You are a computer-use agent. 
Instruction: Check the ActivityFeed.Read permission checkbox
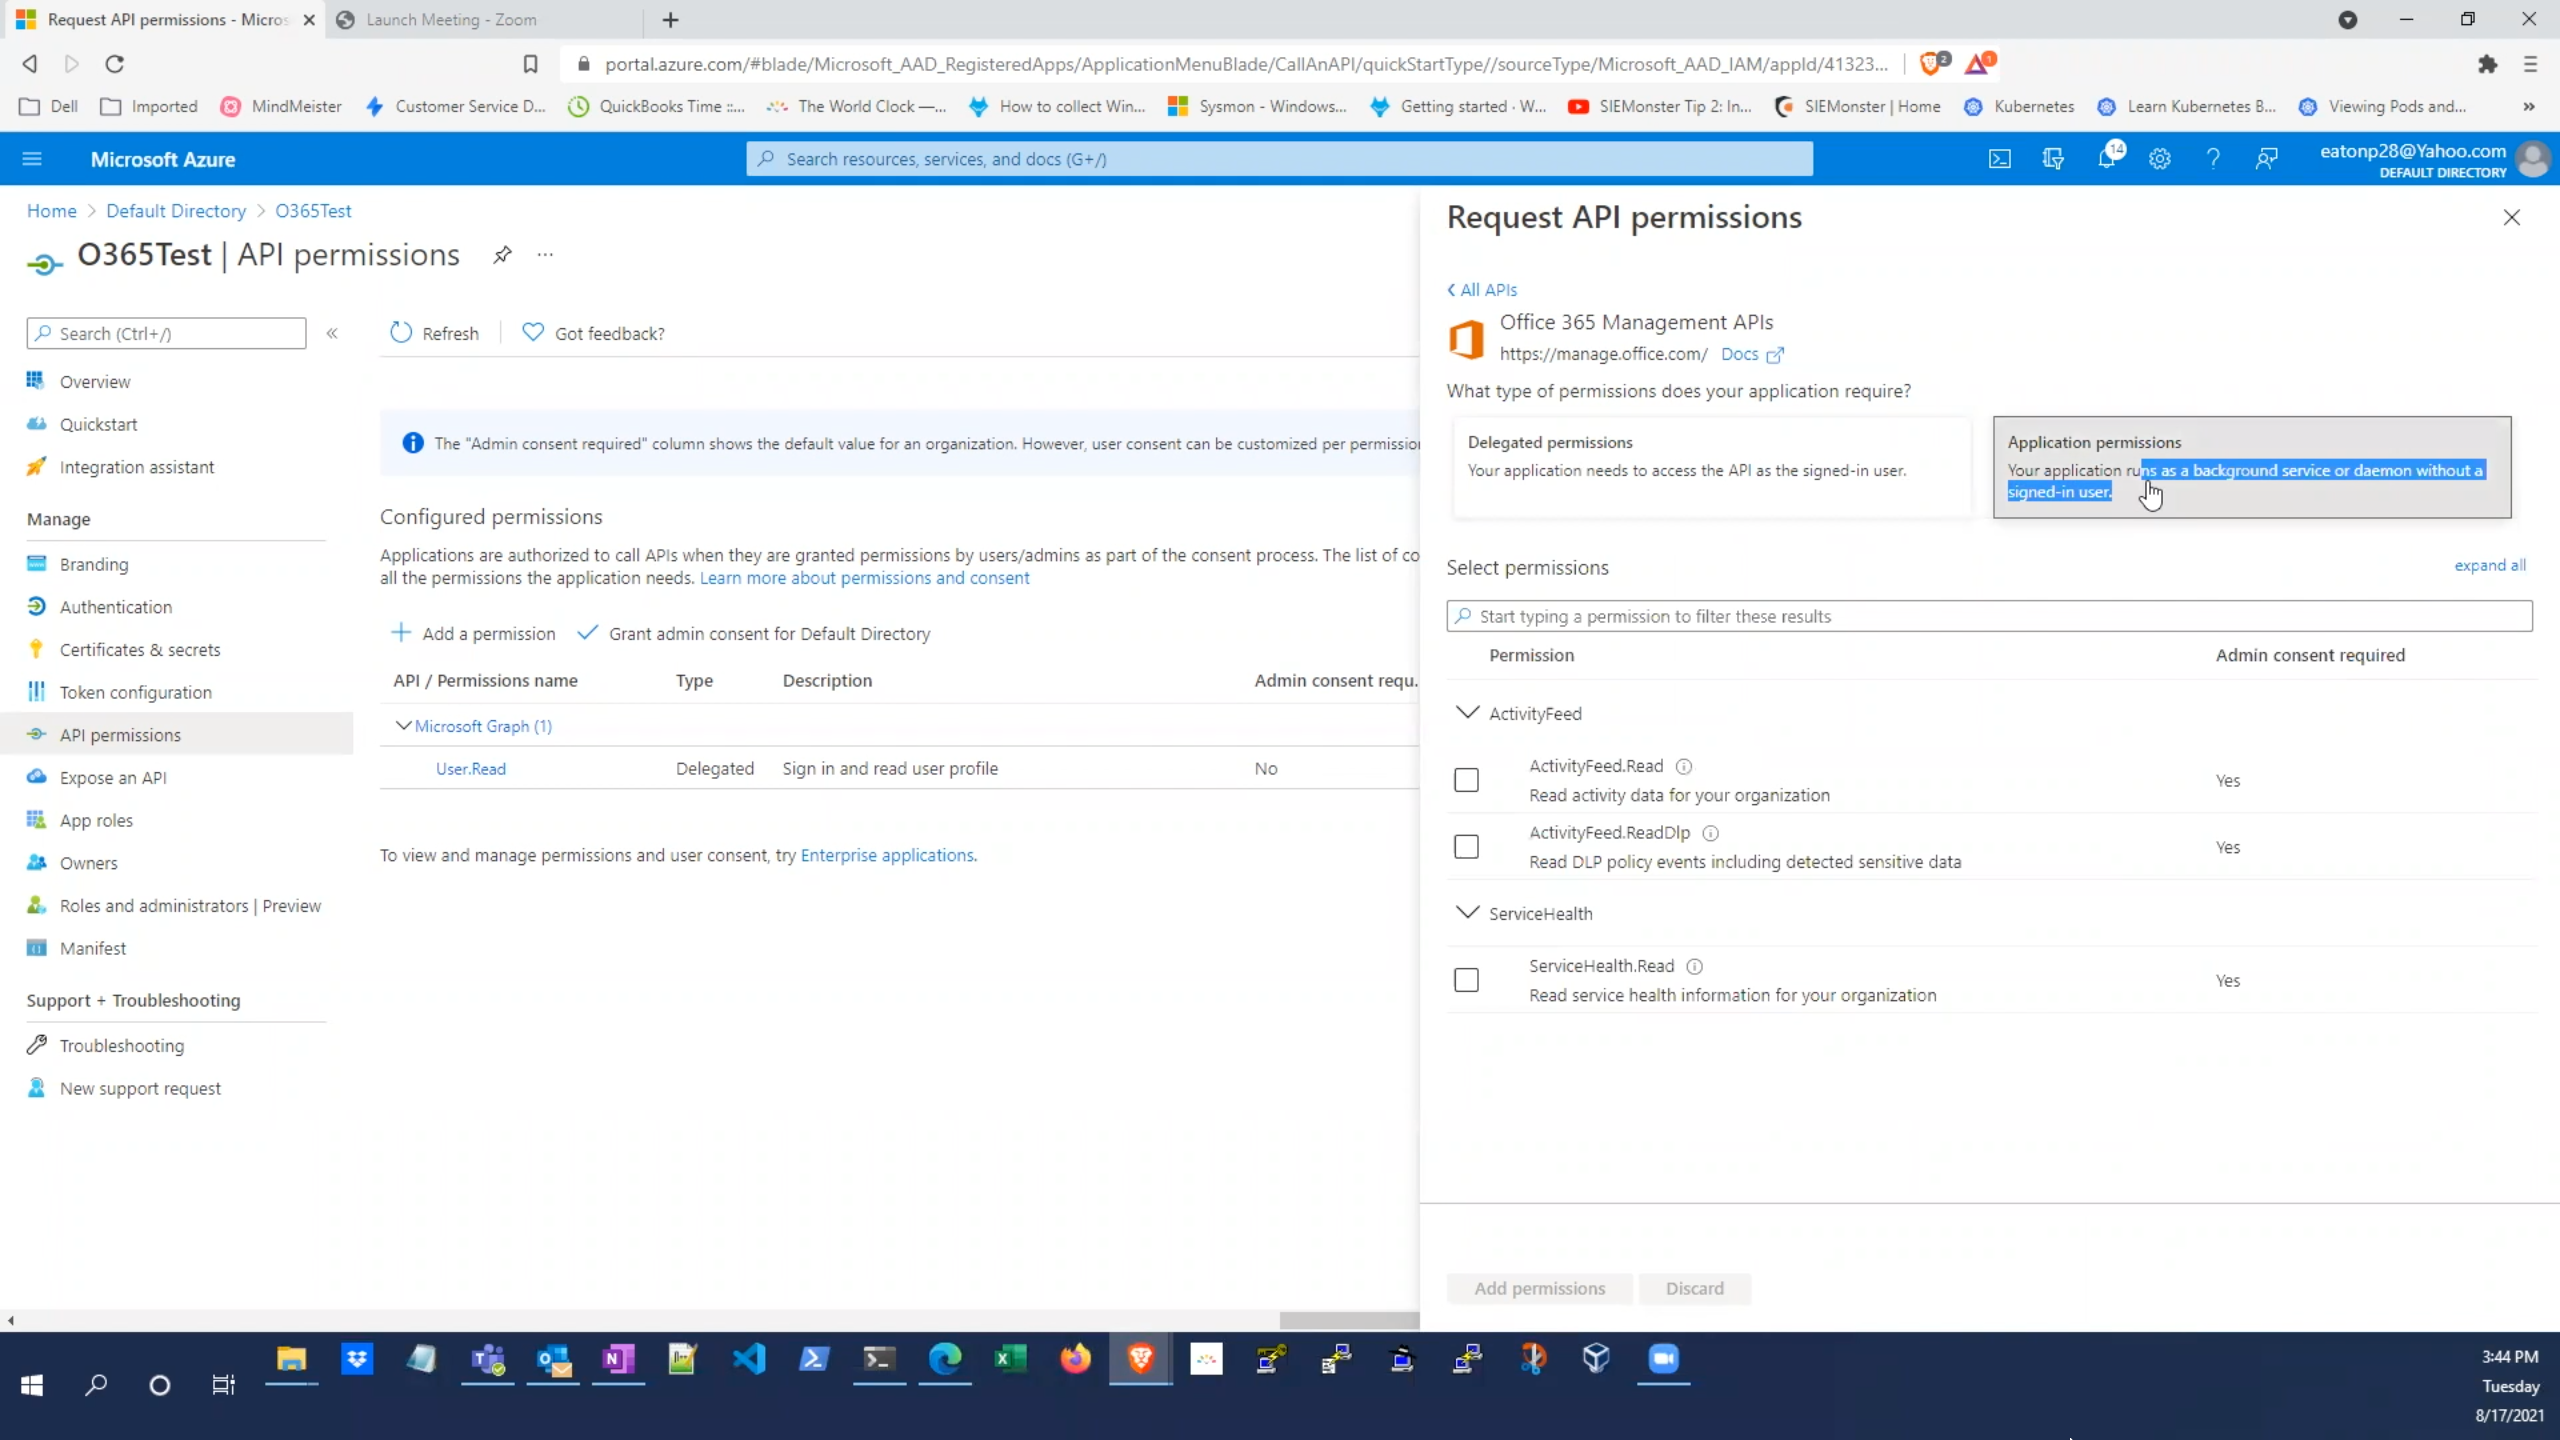pos(1466,780)
